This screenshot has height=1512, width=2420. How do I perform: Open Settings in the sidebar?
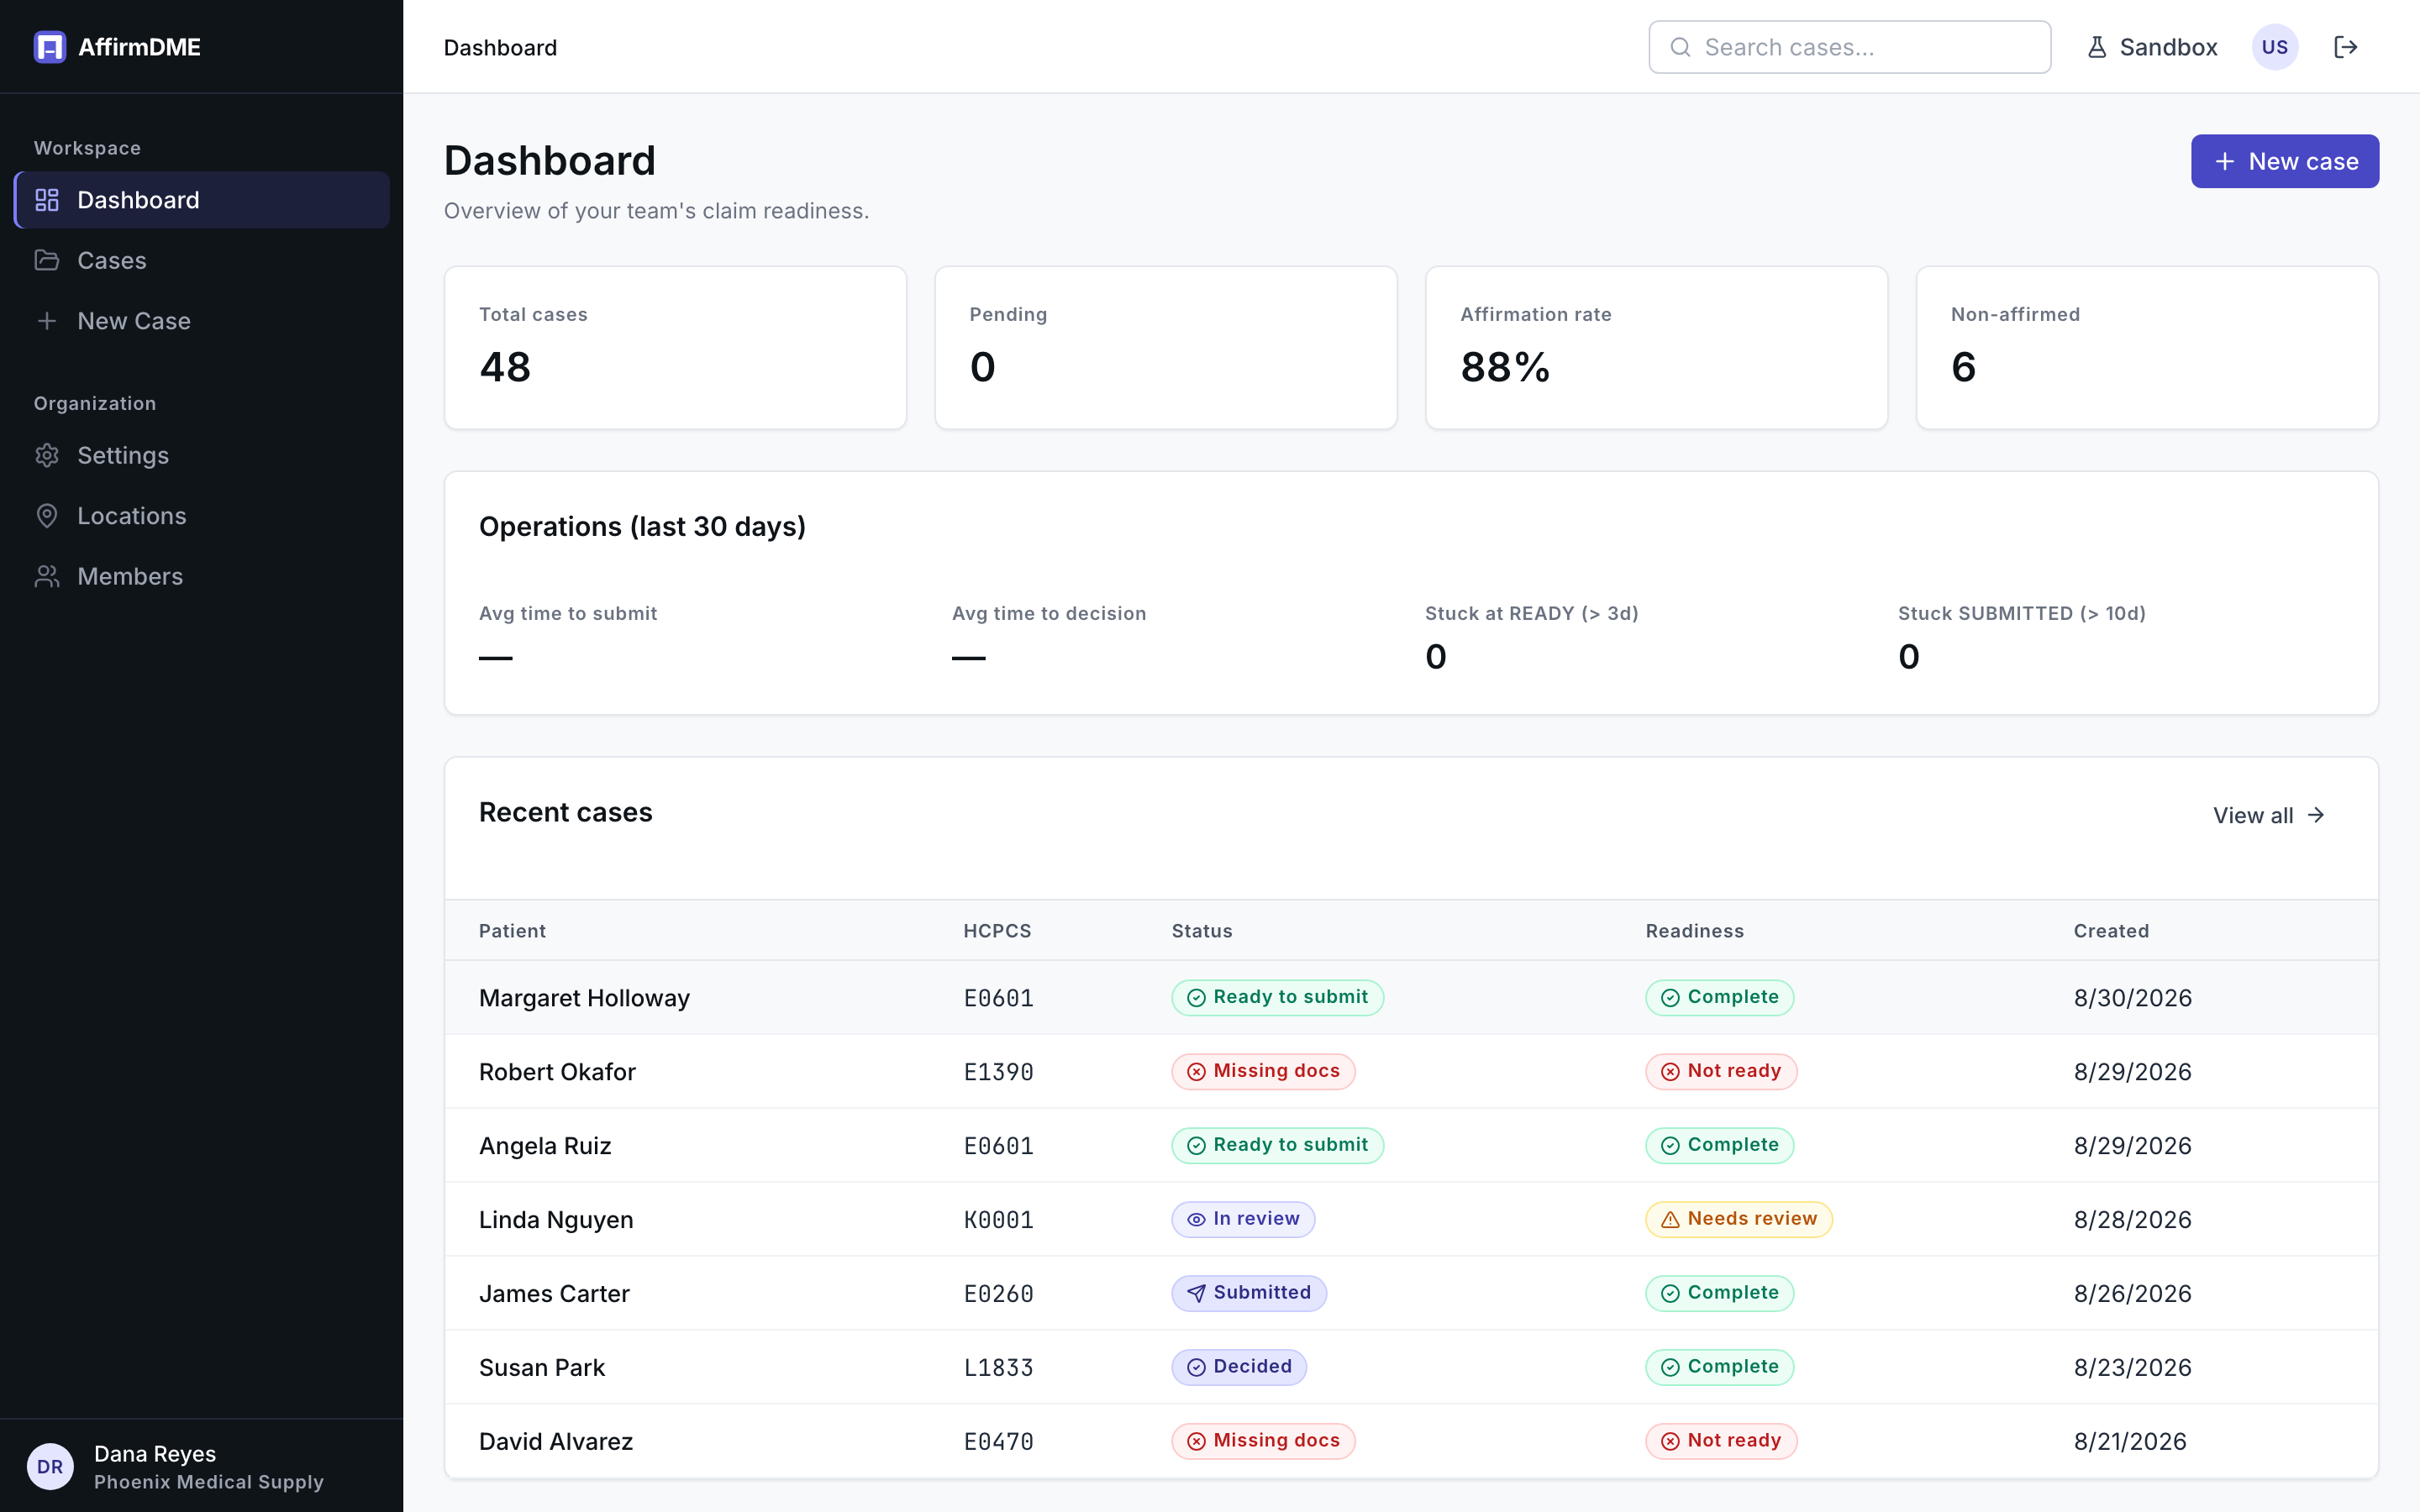[x=202, y=455]
